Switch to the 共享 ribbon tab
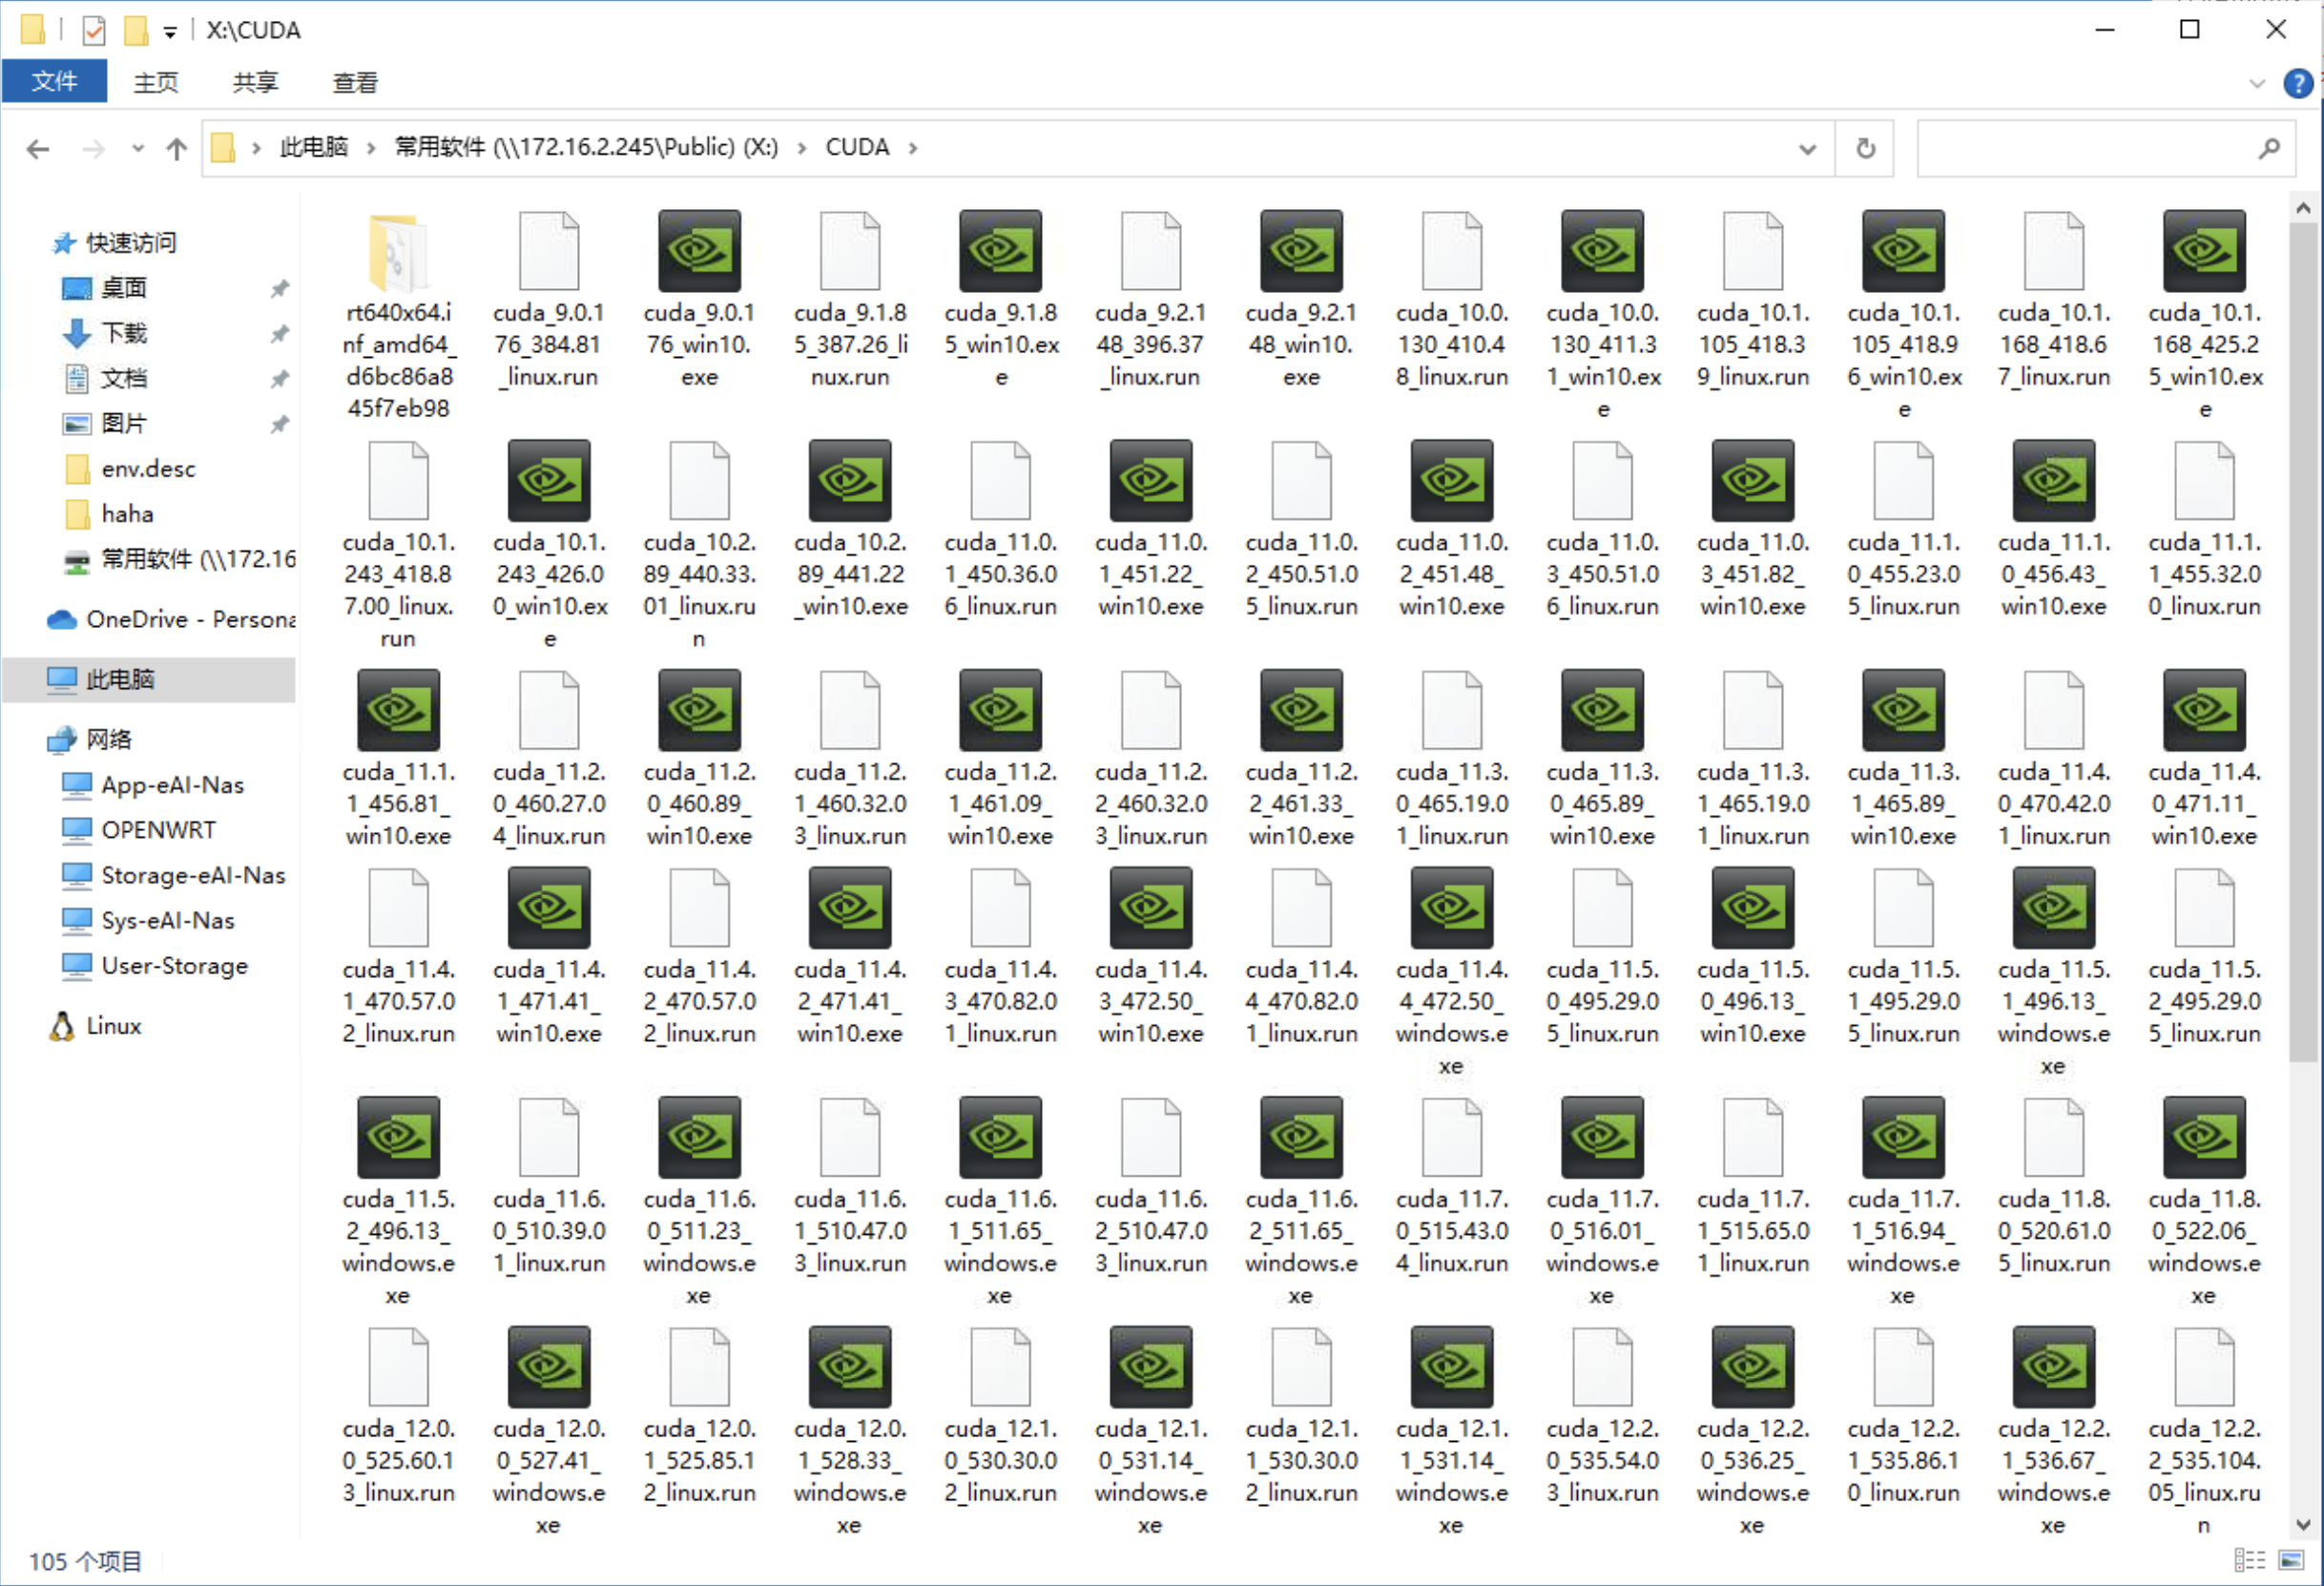Viewport: 2324px width, 1586px height. coord(255,82)
